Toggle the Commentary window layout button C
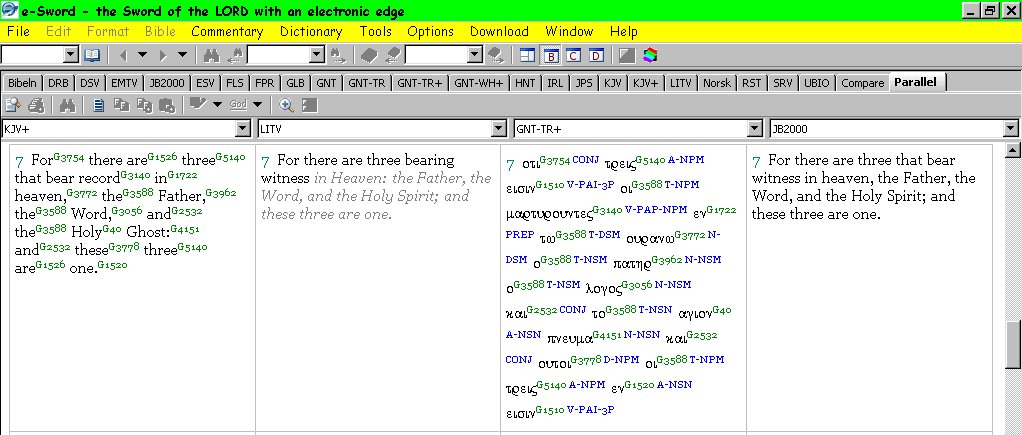 (x=574, y=55)
